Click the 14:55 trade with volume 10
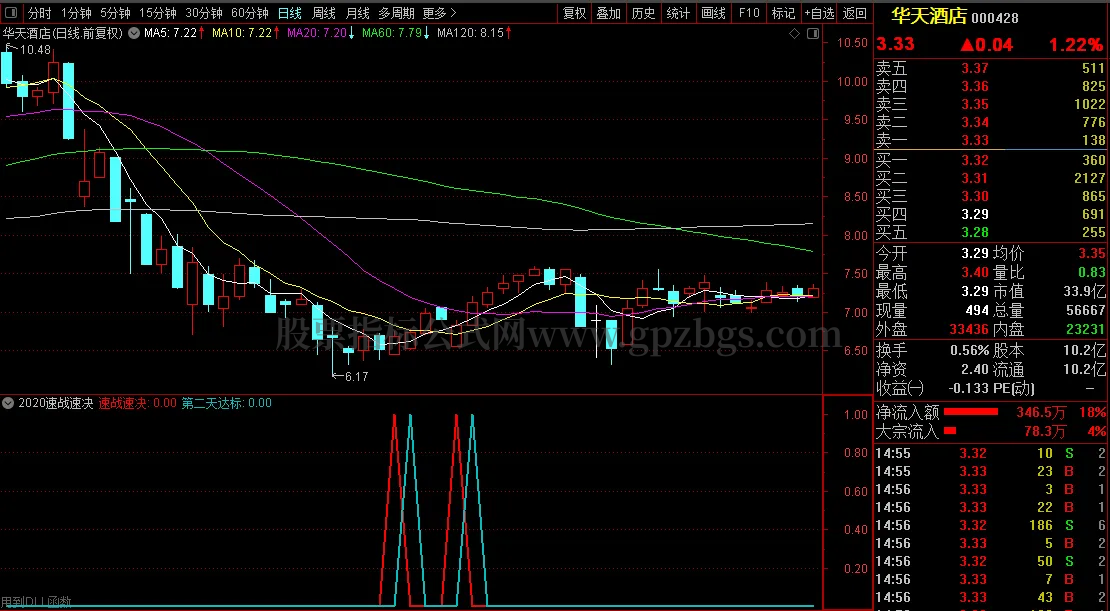1110x611 pixels. [x=991, y=453]
